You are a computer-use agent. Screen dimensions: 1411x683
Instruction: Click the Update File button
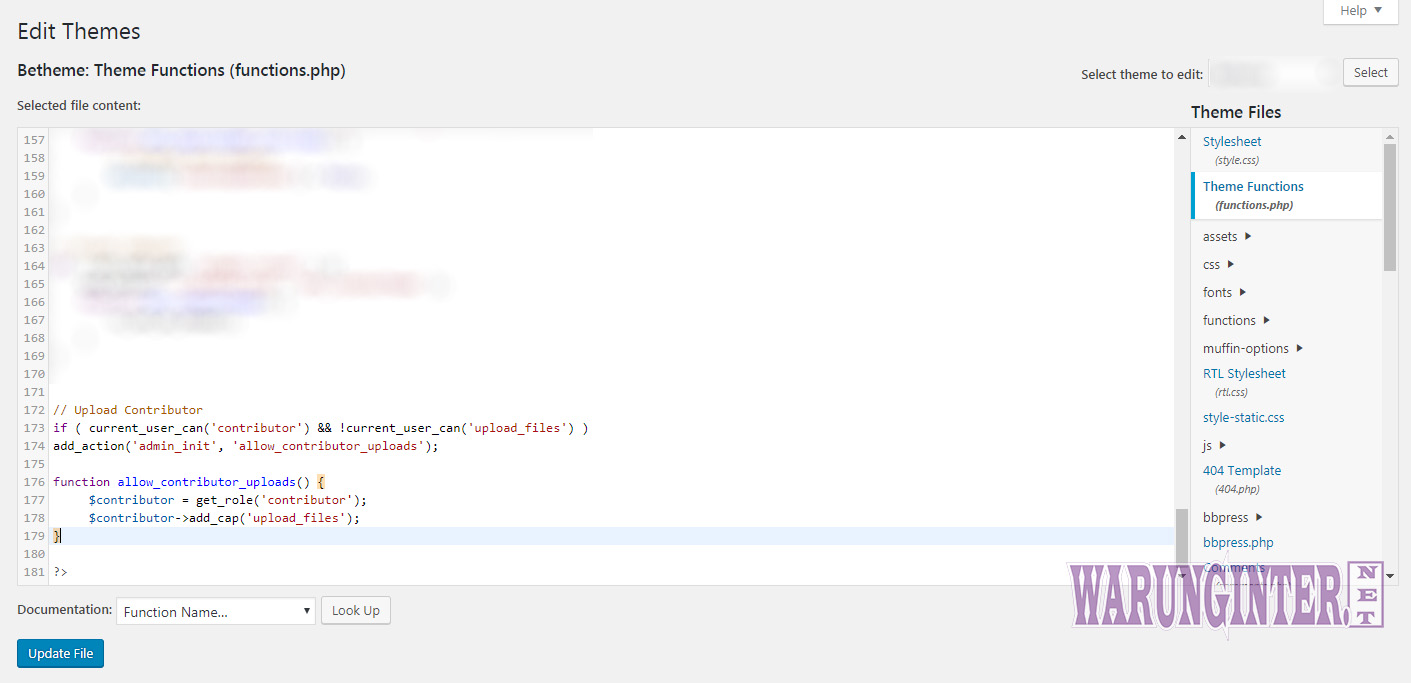pos(61,654)
